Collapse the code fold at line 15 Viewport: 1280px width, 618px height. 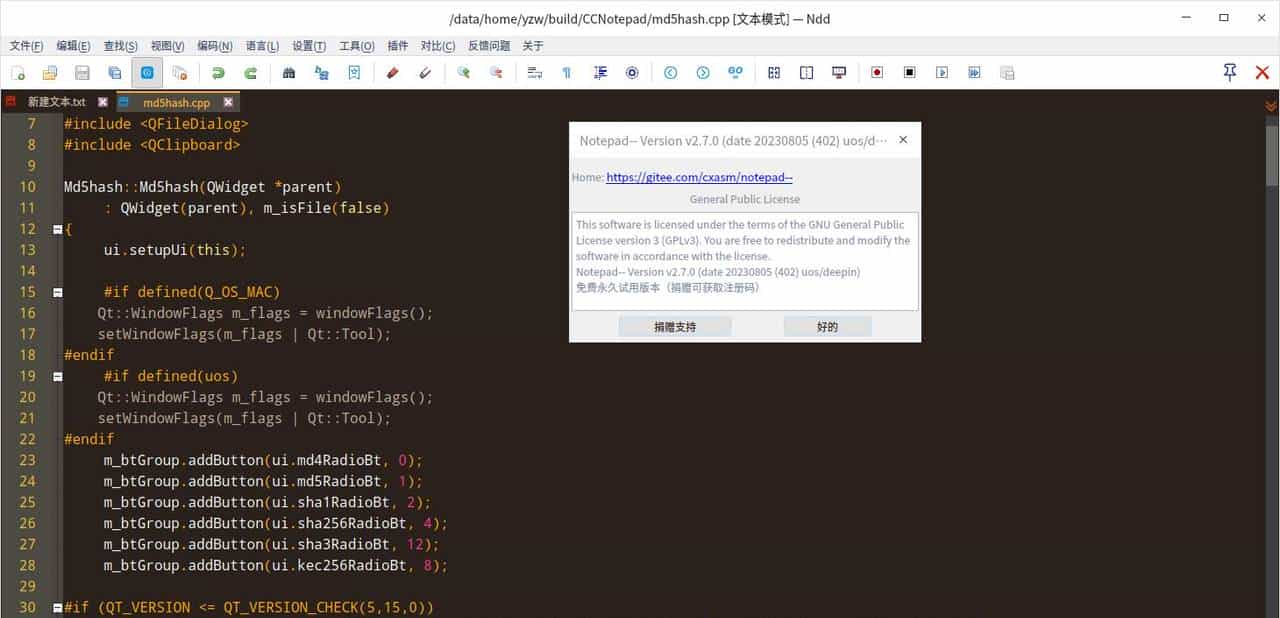coord(57,292)
